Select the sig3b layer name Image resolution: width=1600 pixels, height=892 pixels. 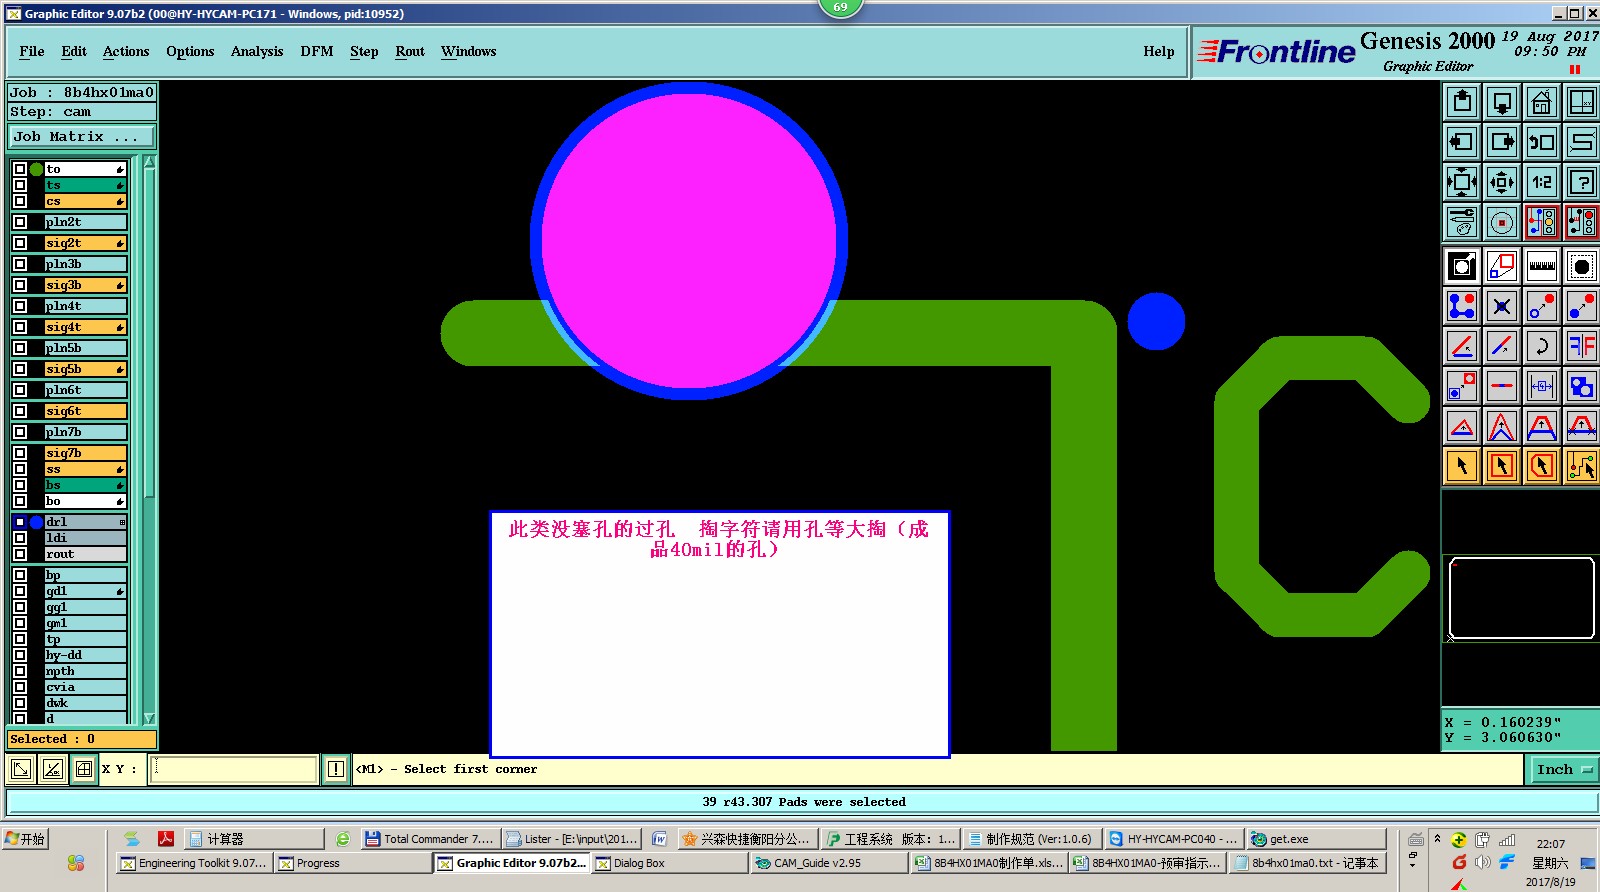pos(86,285)
